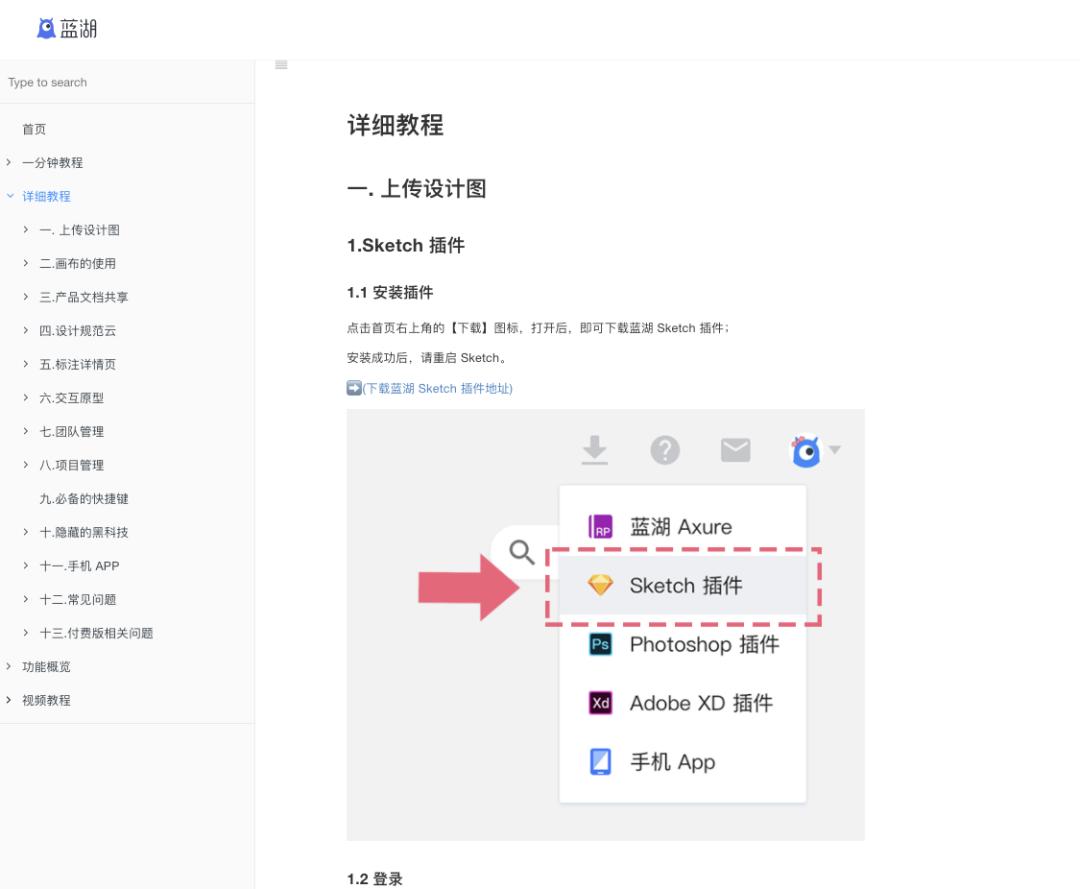Expand the 八.项目管理 chevron
Image resolution: width=1080 pixels, height=889 pixels.
25,465
